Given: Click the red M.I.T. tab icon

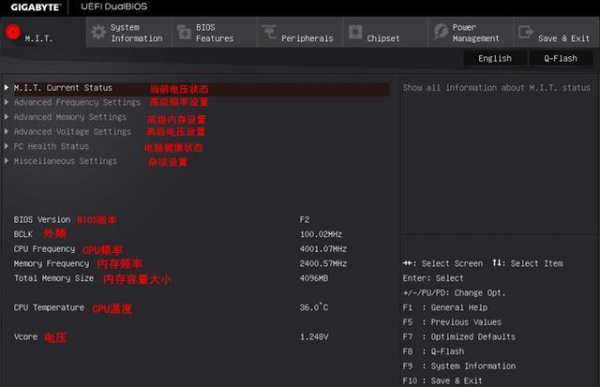Looking at the screenshot, I should (13, 32).
